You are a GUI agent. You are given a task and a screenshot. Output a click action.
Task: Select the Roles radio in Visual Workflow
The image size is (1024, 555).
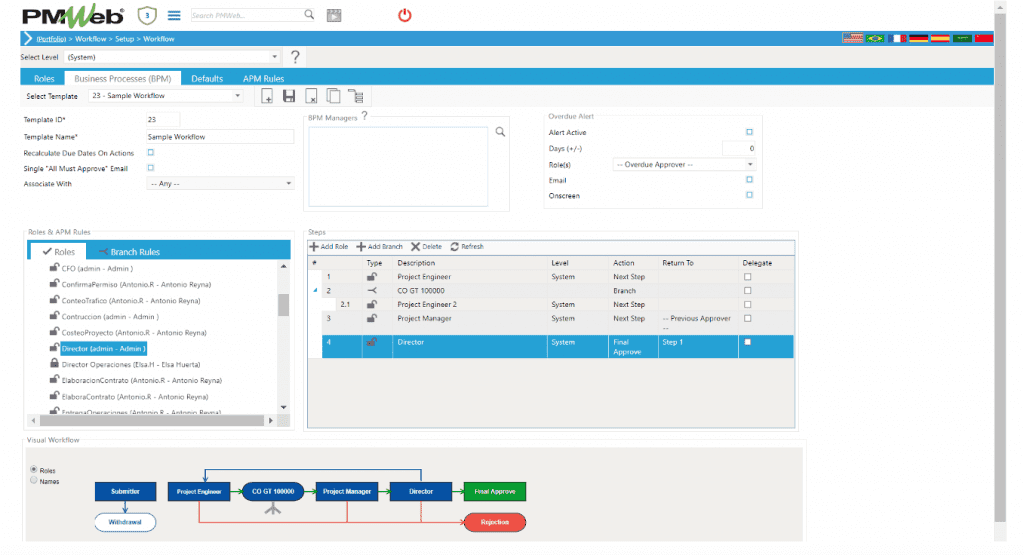(34, 469)
